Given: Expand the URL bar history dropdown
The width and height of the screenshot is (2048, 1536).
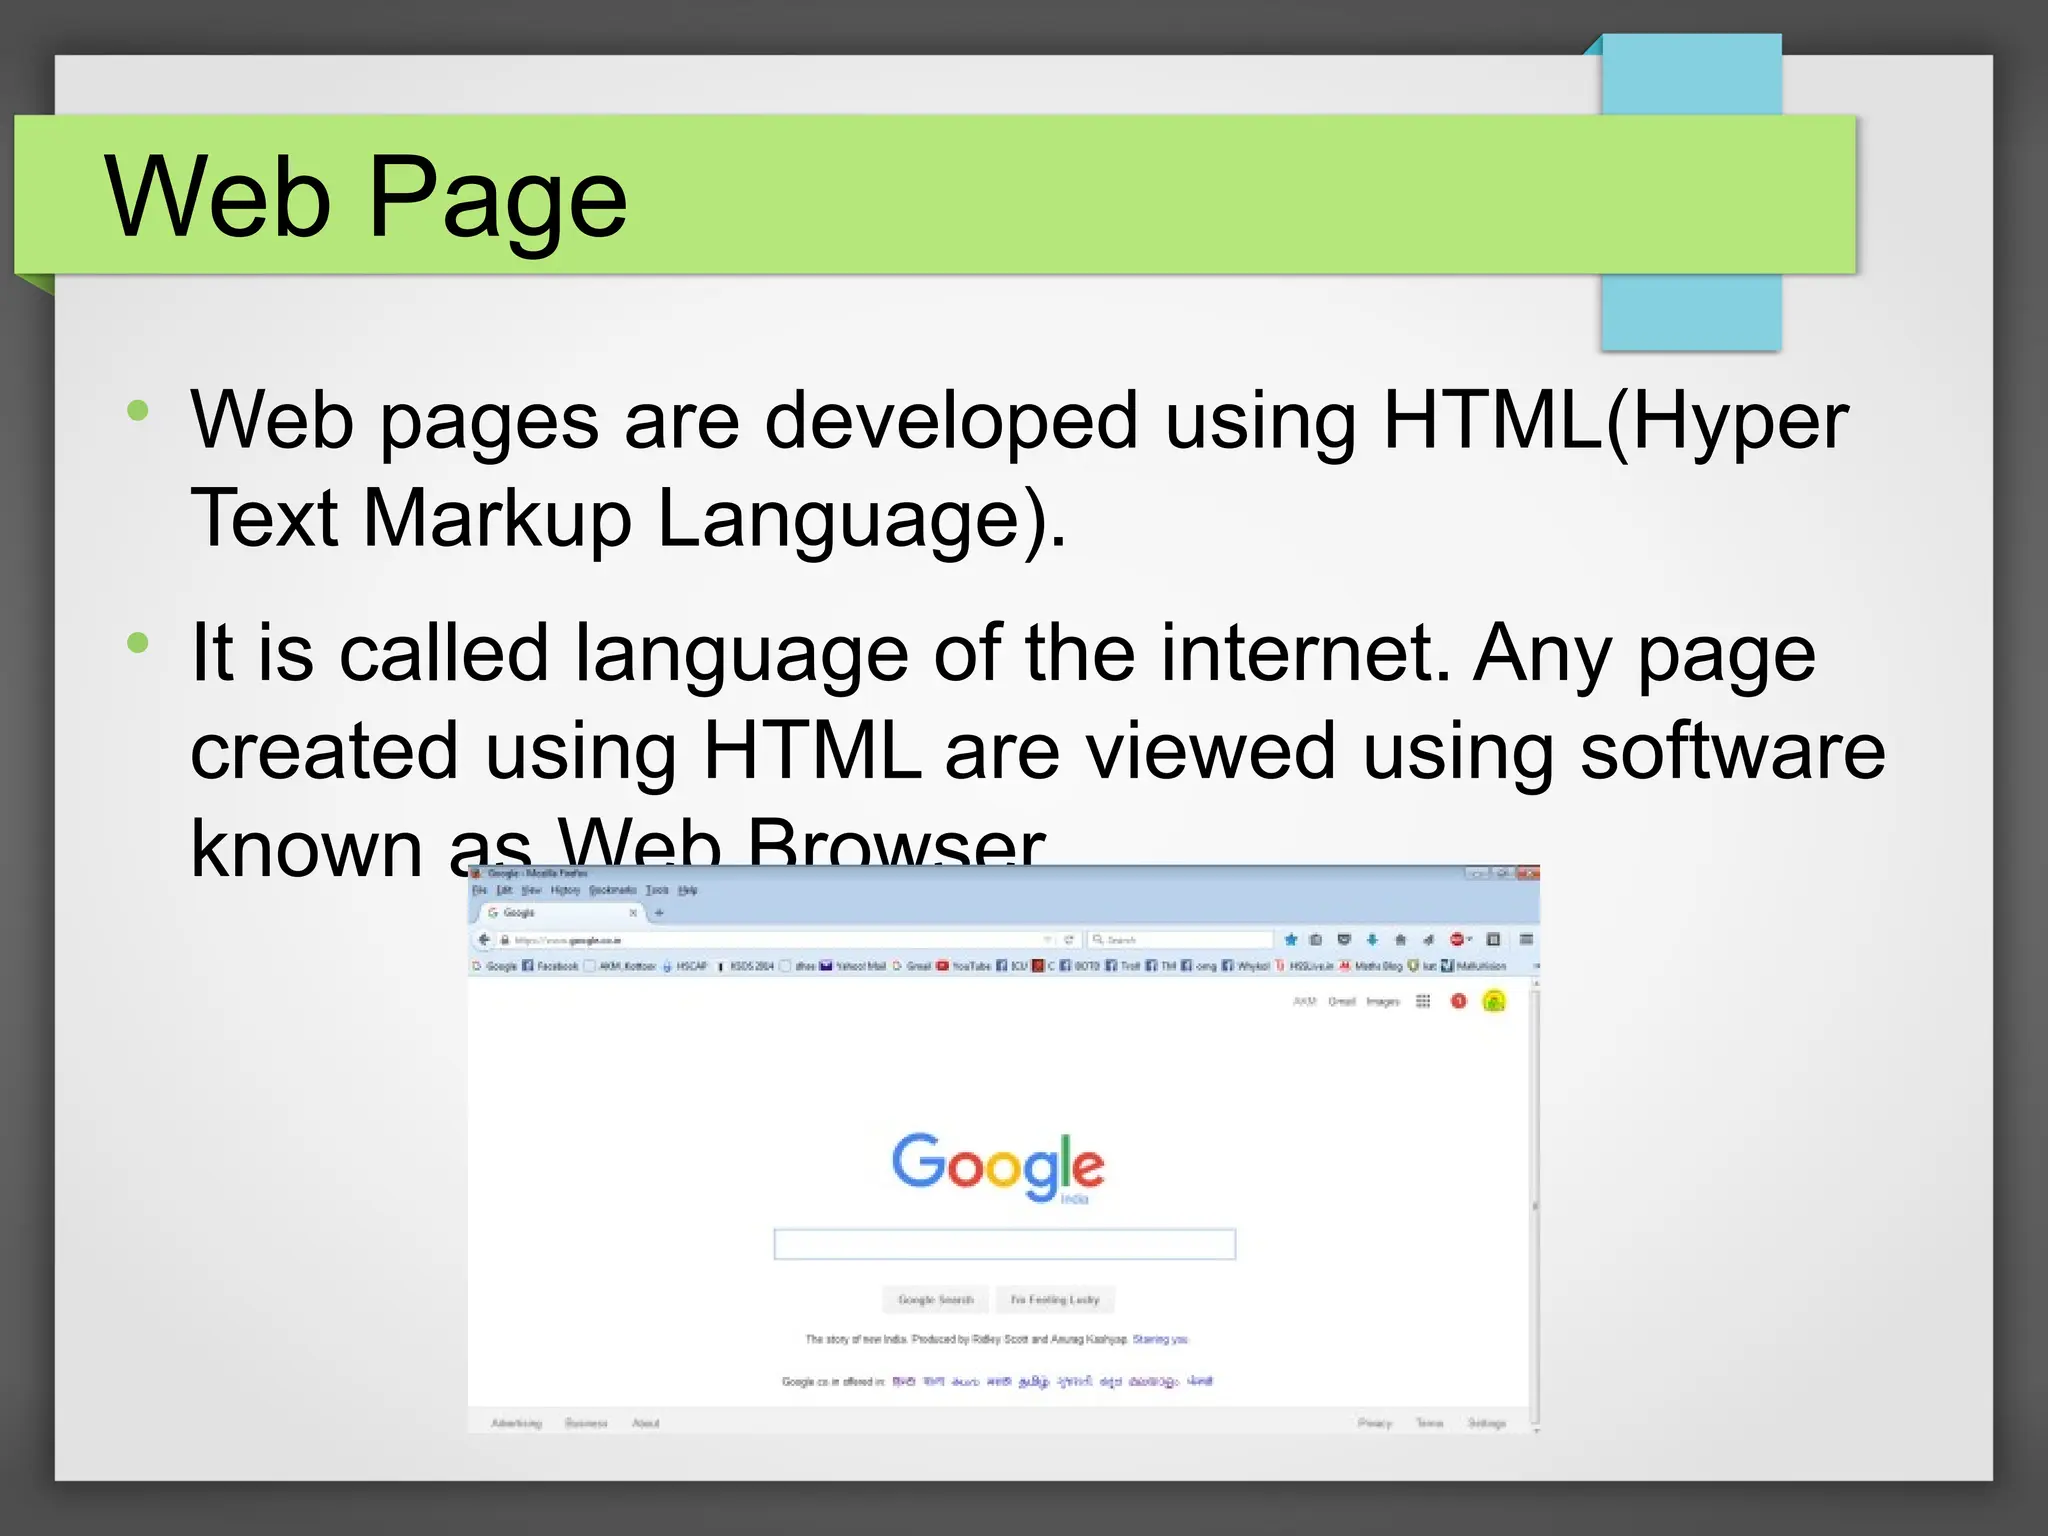Looking at the screenshot, I should click(x=1047, y=939).
